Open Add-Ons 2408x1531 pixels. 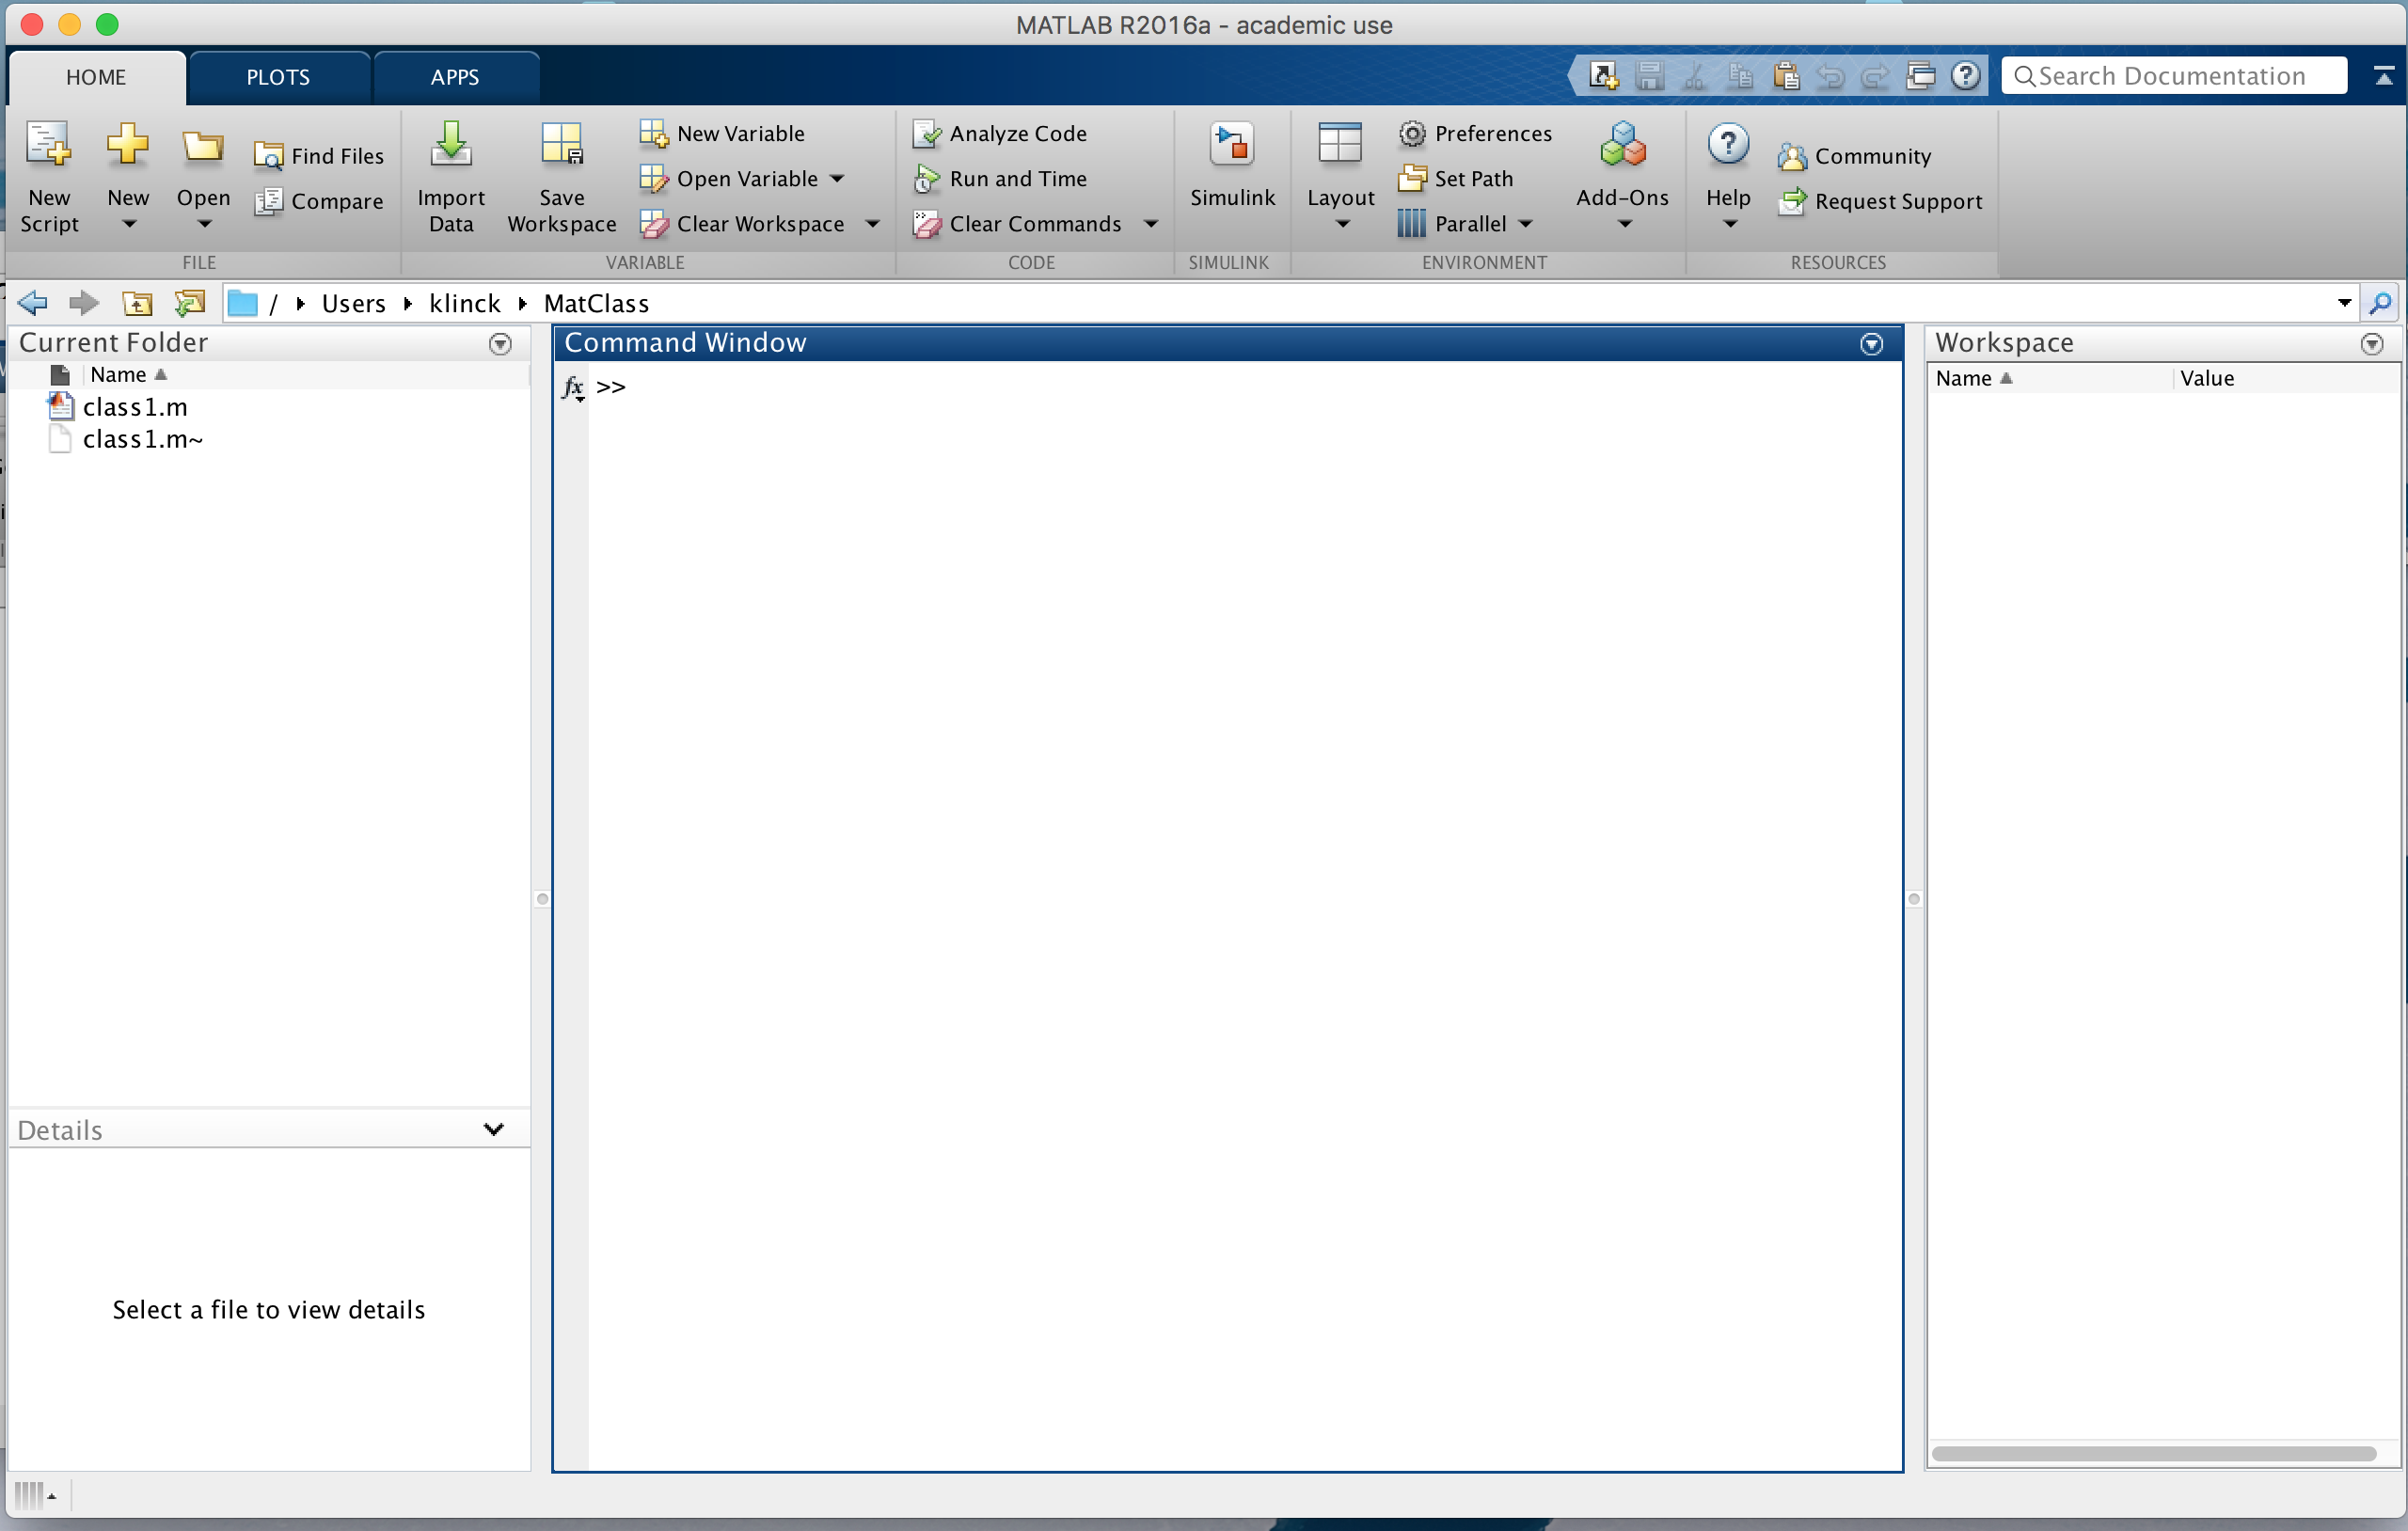click(x=1622, y=175)
